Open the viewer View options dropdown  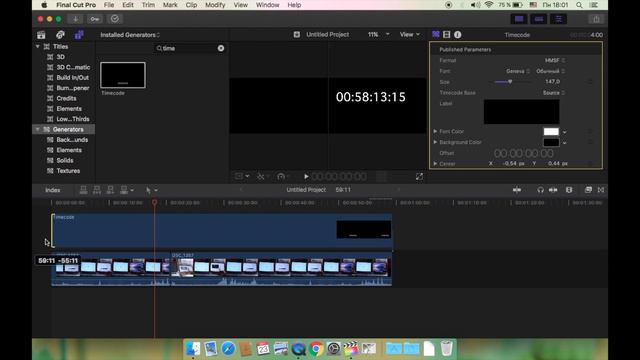(x=409, y=35)
